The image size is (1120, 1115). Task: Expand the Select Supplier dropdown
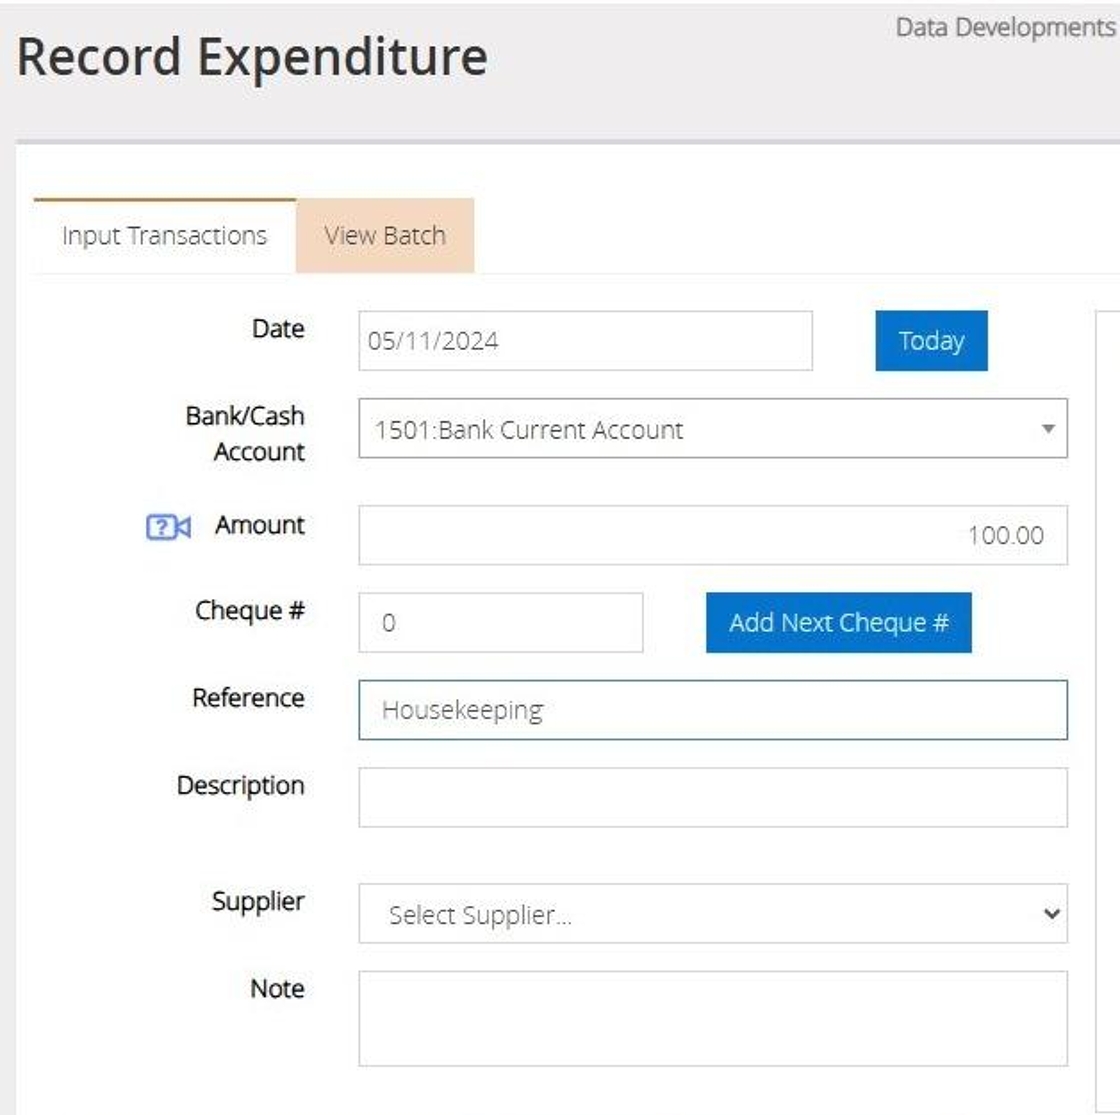point(712,914)
